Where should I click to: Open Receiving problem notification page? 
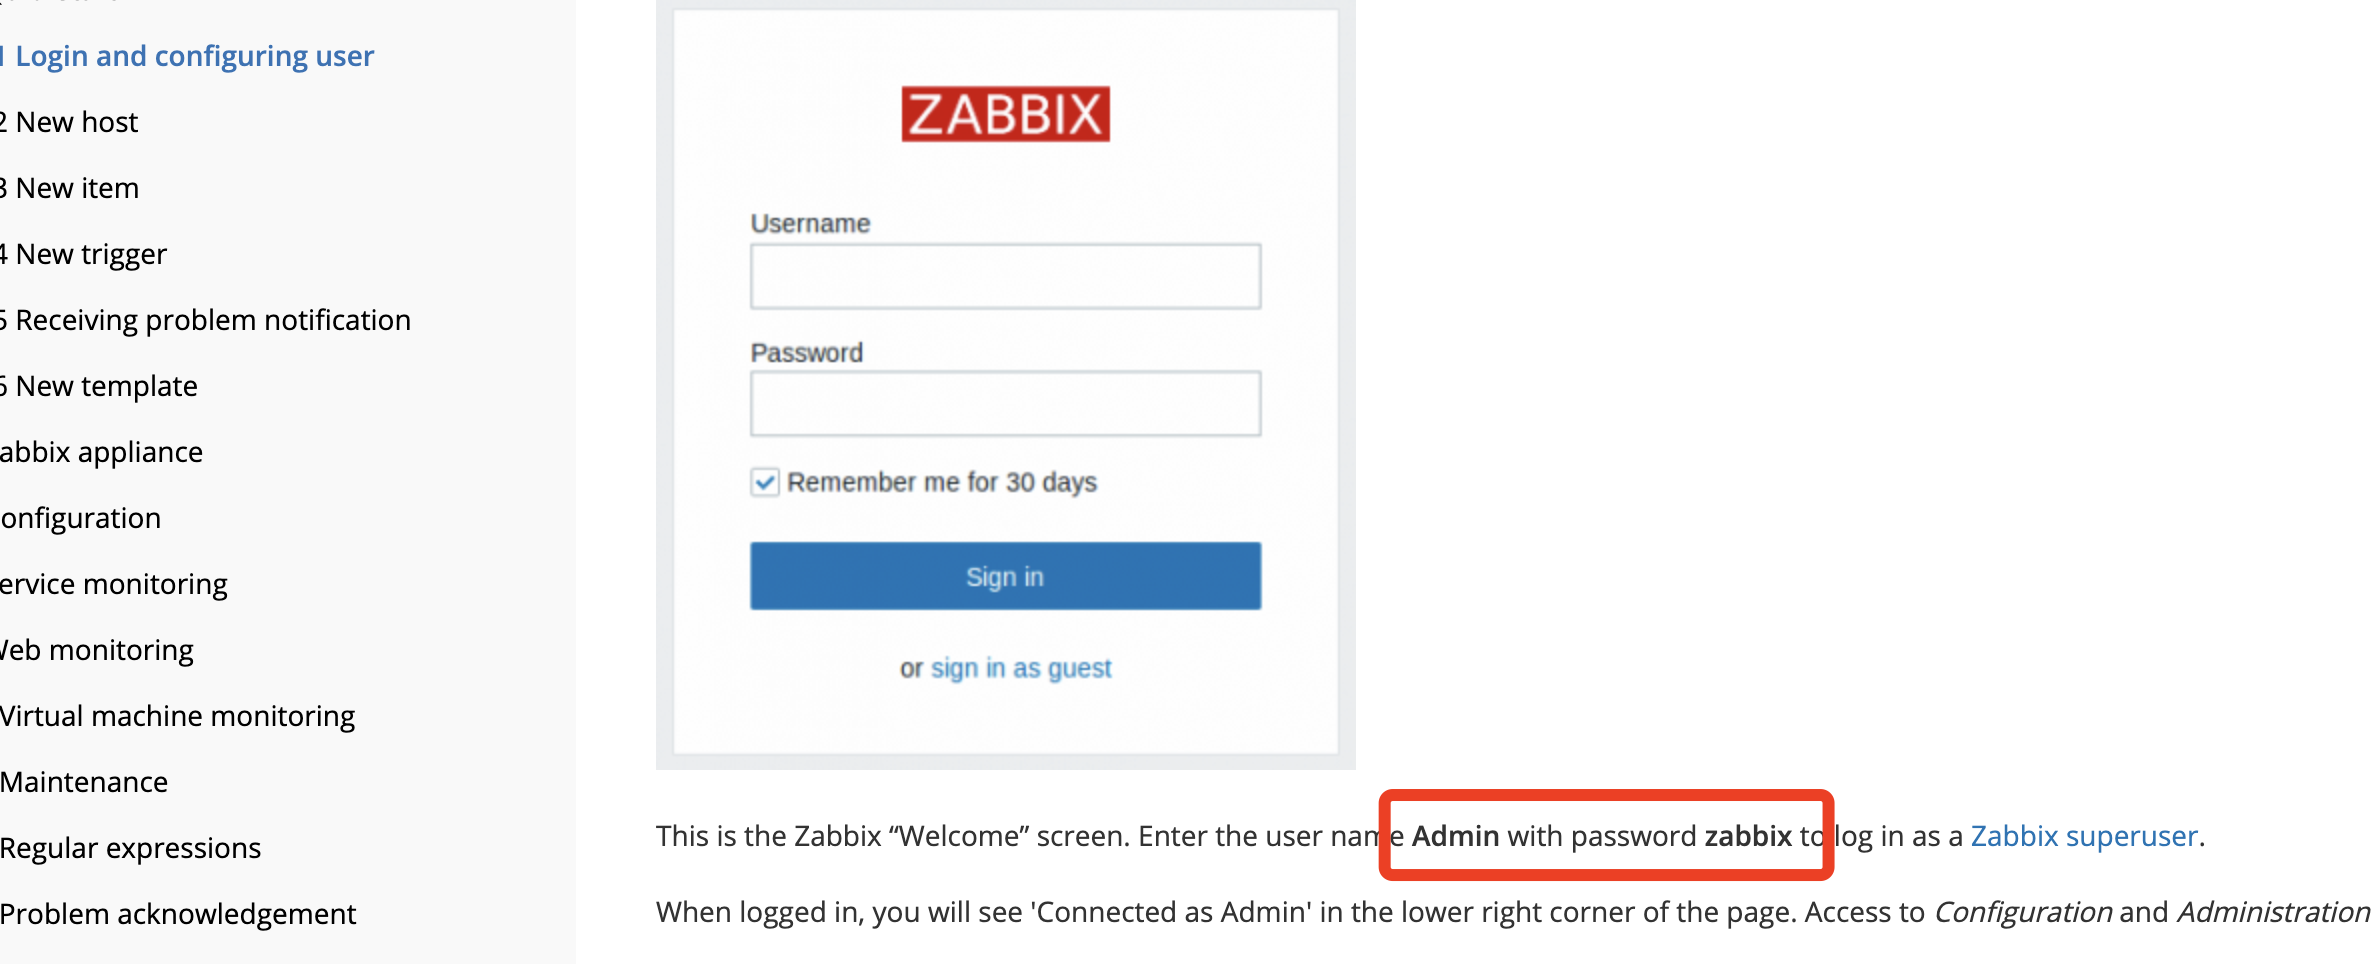206,320
